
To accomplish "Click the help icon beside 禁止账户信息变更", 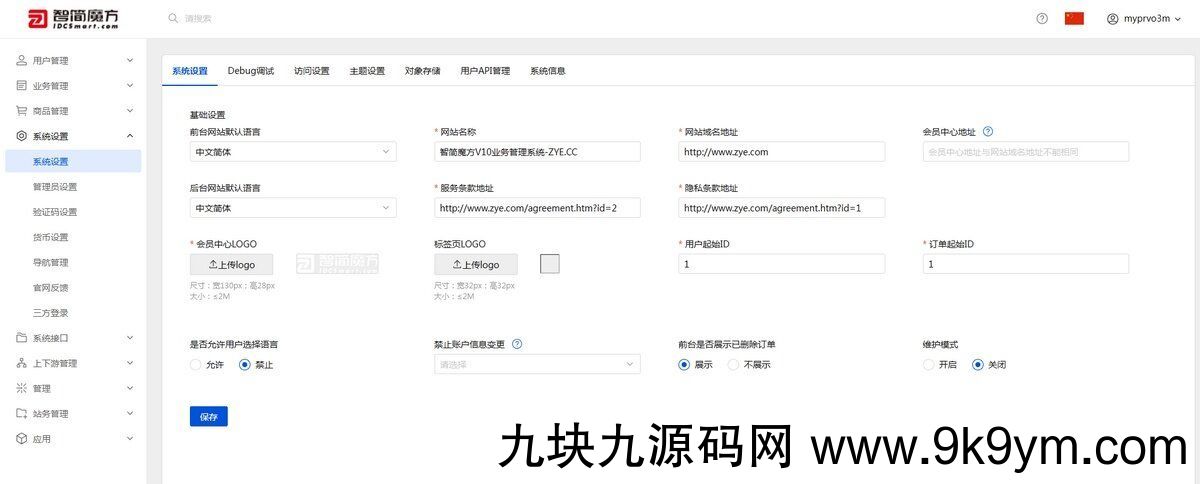I will 517,344.
